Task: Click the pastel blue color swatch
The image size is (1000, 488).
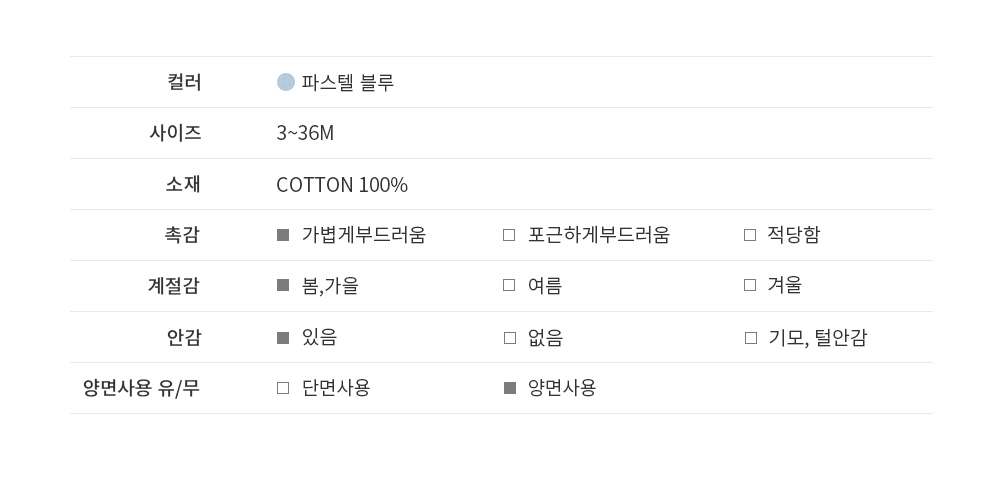Action: tap(286, 82)
